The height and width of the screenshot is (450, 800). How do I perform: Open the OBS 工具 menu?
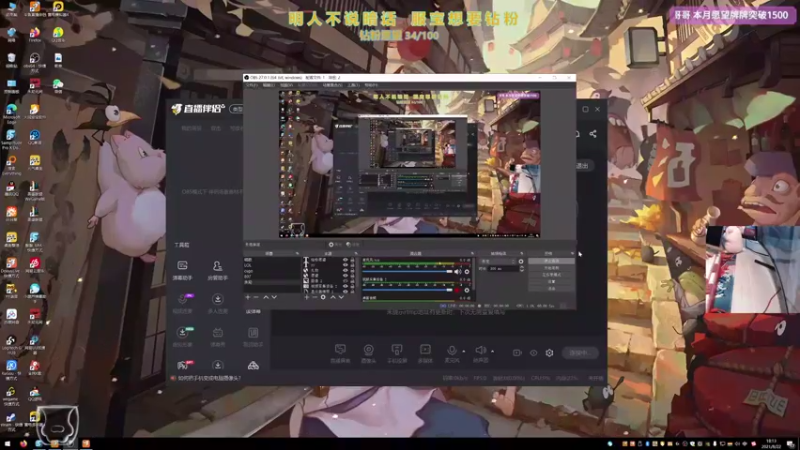[353, 85]
